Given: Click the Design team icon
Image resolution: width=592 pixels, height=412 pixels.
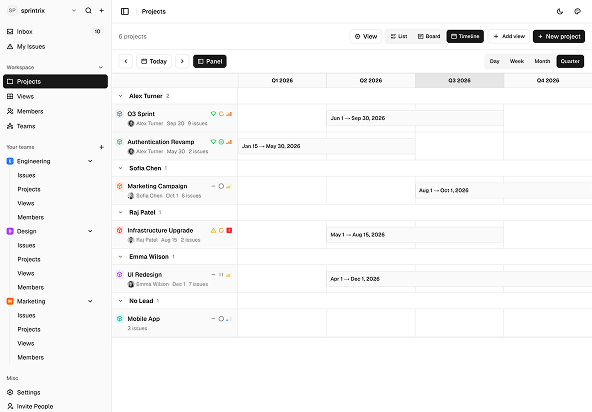Looking at the screenshot, I should click(x=10, y=231).
